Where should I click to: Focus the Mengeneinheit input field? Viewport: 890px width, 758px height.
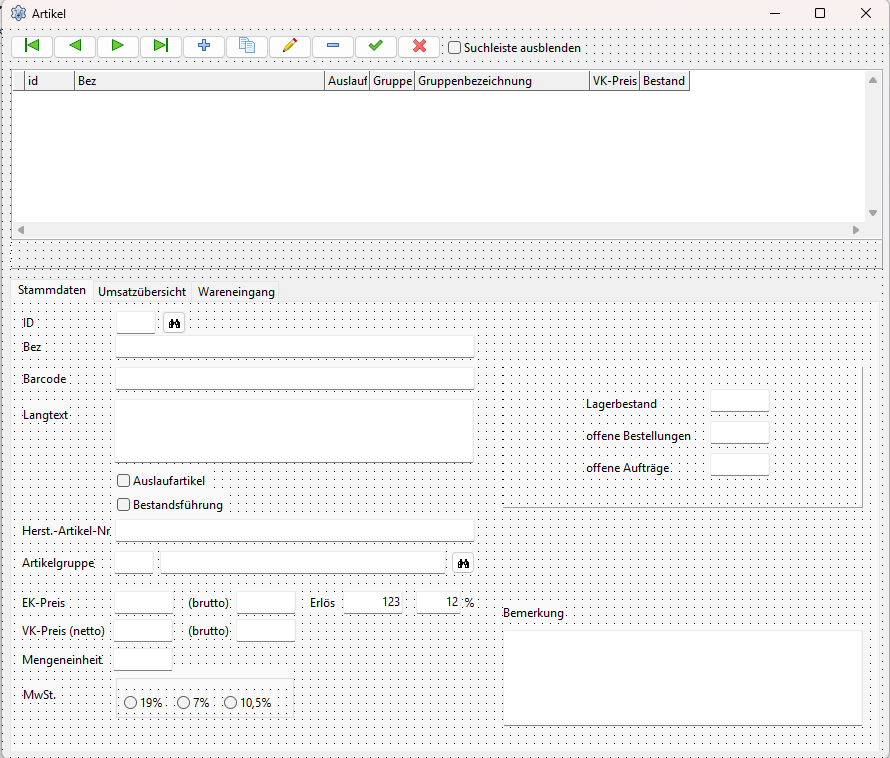click(143, 659)
